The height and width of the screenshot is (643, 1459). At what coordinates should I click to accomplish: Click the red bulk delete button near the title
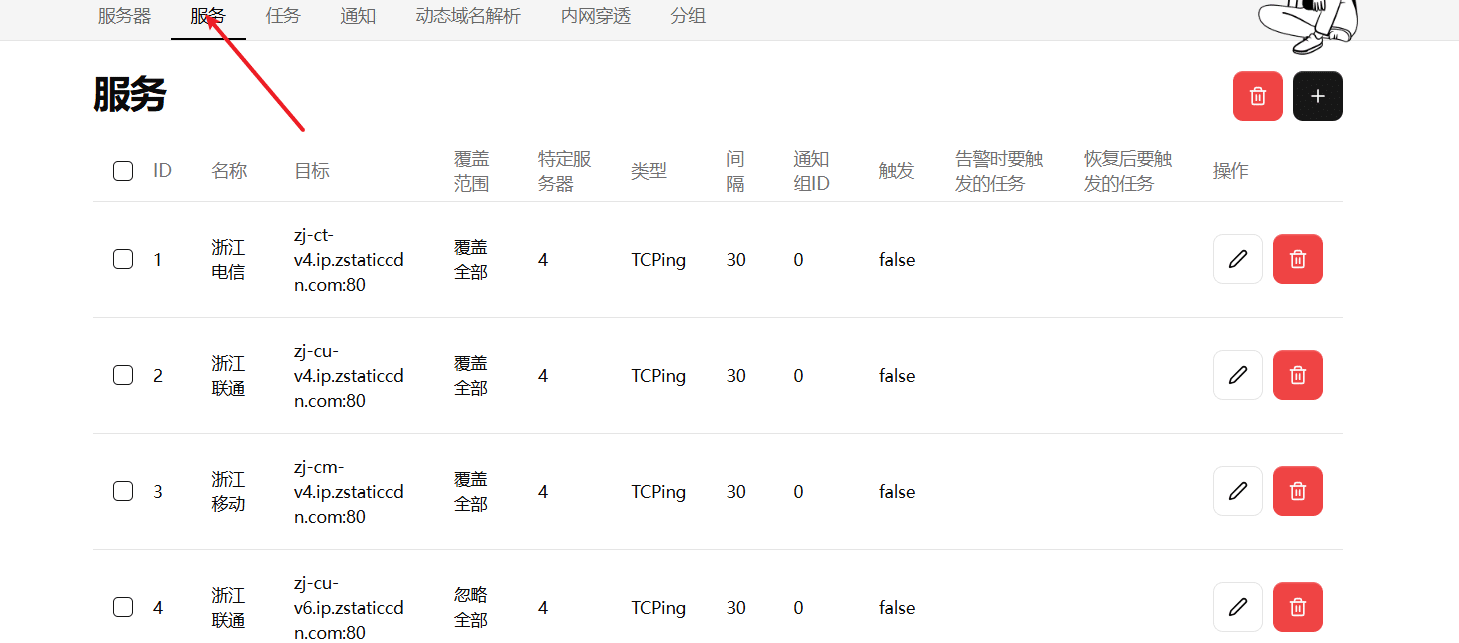tap(1257, 95)
